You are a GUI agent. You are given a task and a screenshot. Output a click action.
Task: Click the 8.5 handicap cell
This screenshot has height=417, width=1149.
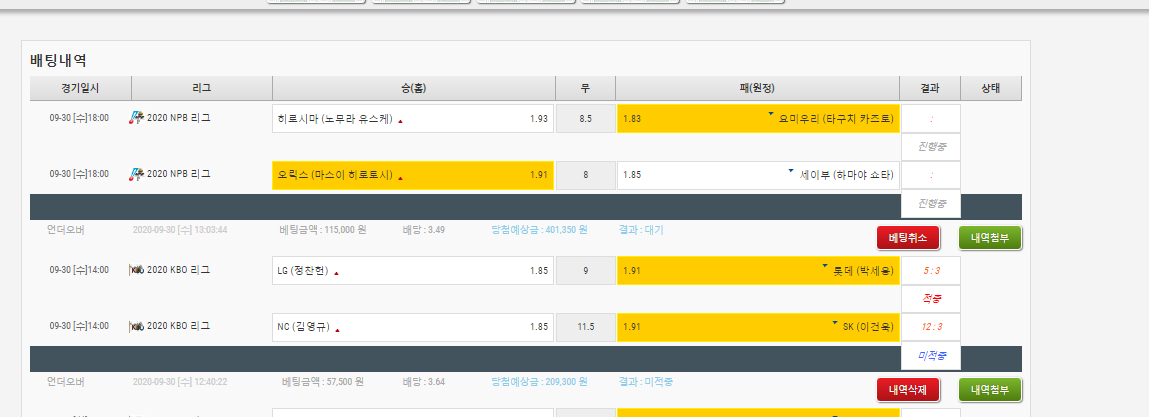coord(585,119)
